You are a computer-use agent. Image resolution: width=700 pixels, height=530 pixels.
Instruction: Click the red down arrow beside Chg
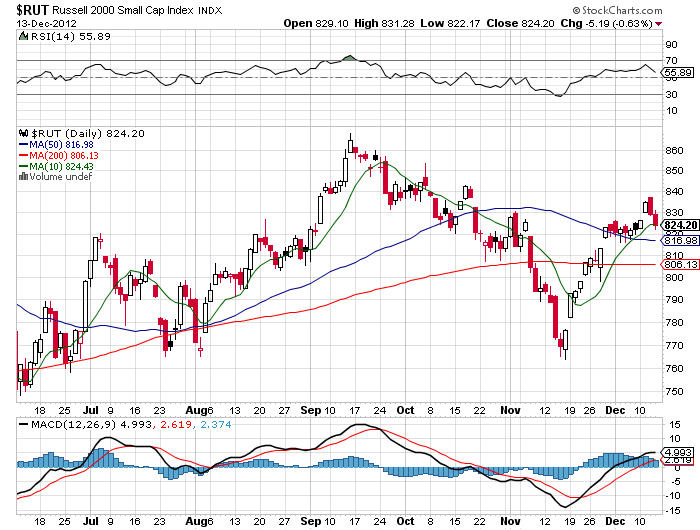tap(659, 24)
